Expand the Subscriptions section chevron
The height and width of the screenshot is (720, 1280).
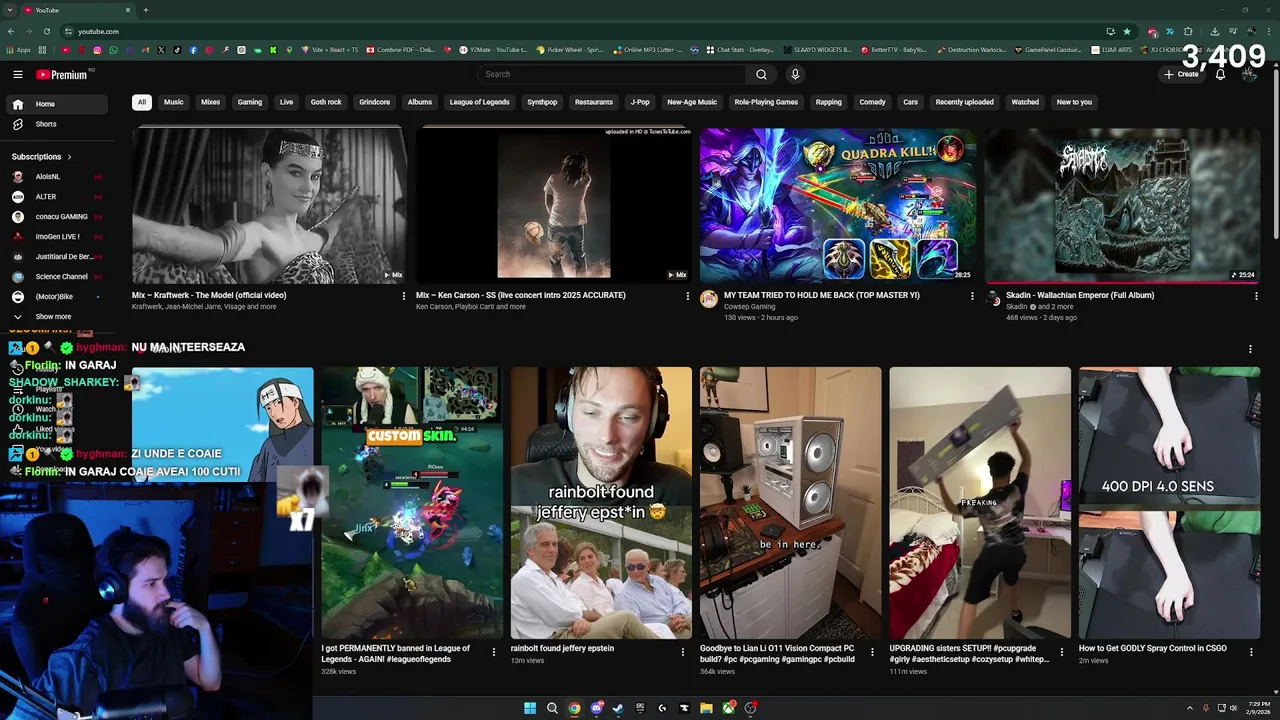tap(69, 157)
